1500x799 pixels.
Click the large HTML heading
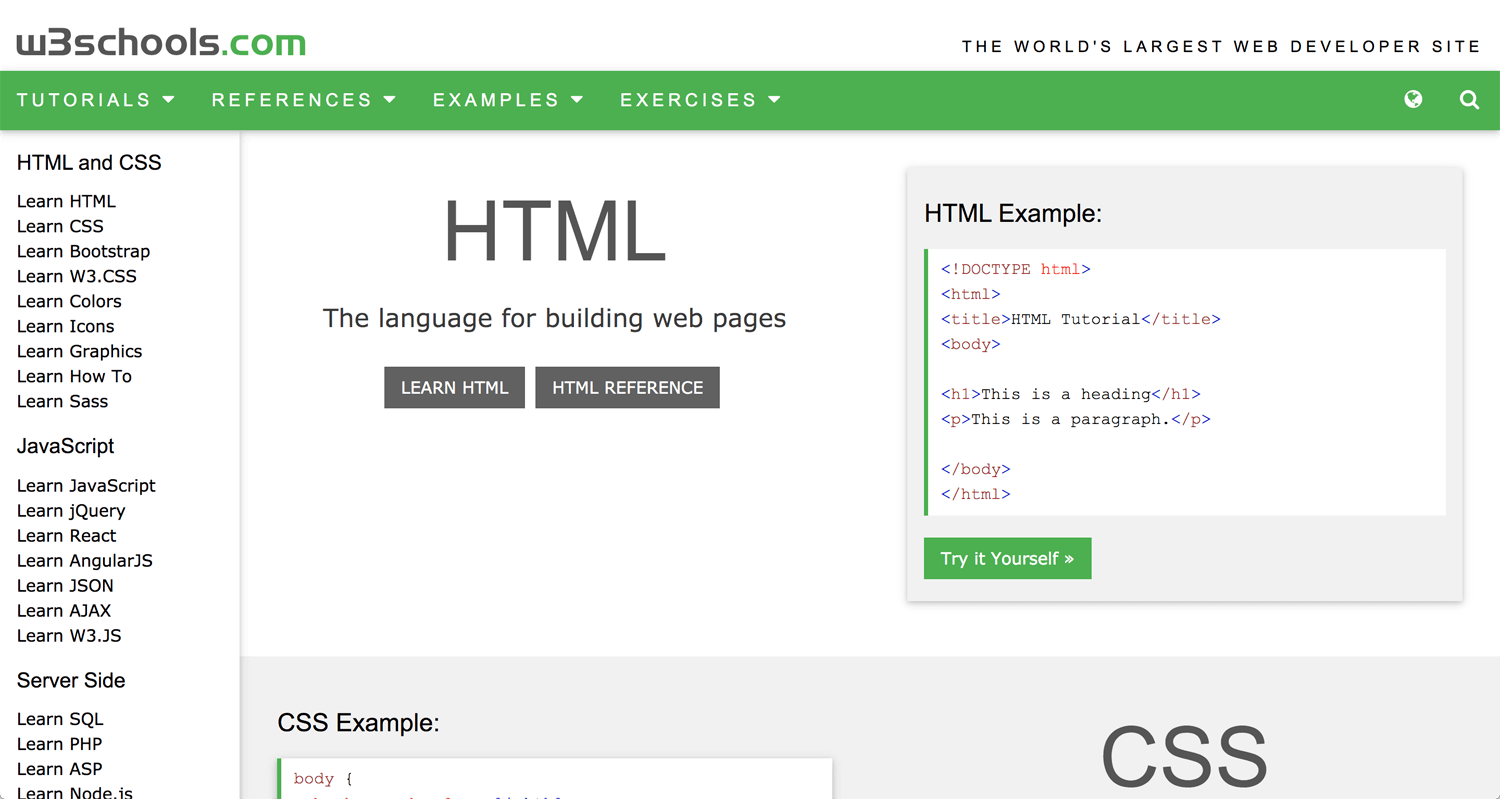[555, 232]
